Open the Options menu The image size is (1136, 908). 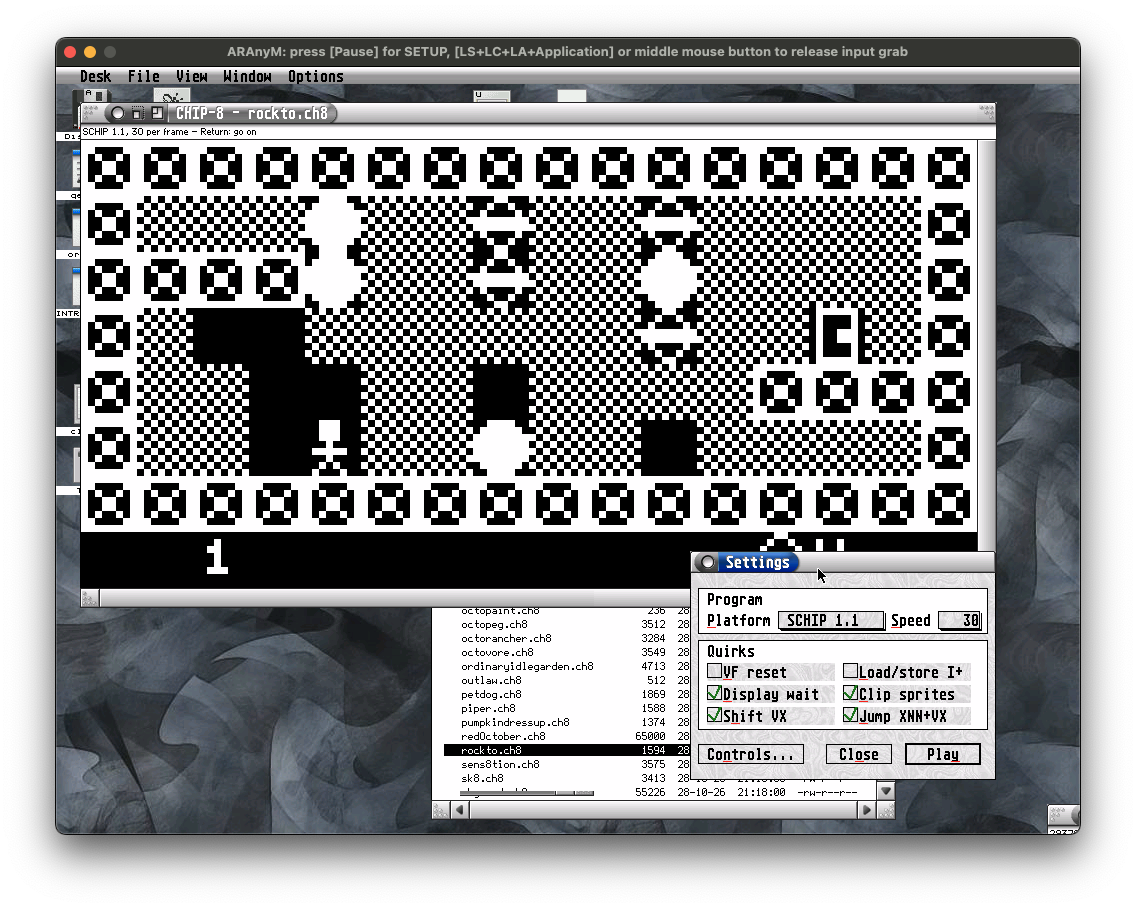click(x=315, y=76)
